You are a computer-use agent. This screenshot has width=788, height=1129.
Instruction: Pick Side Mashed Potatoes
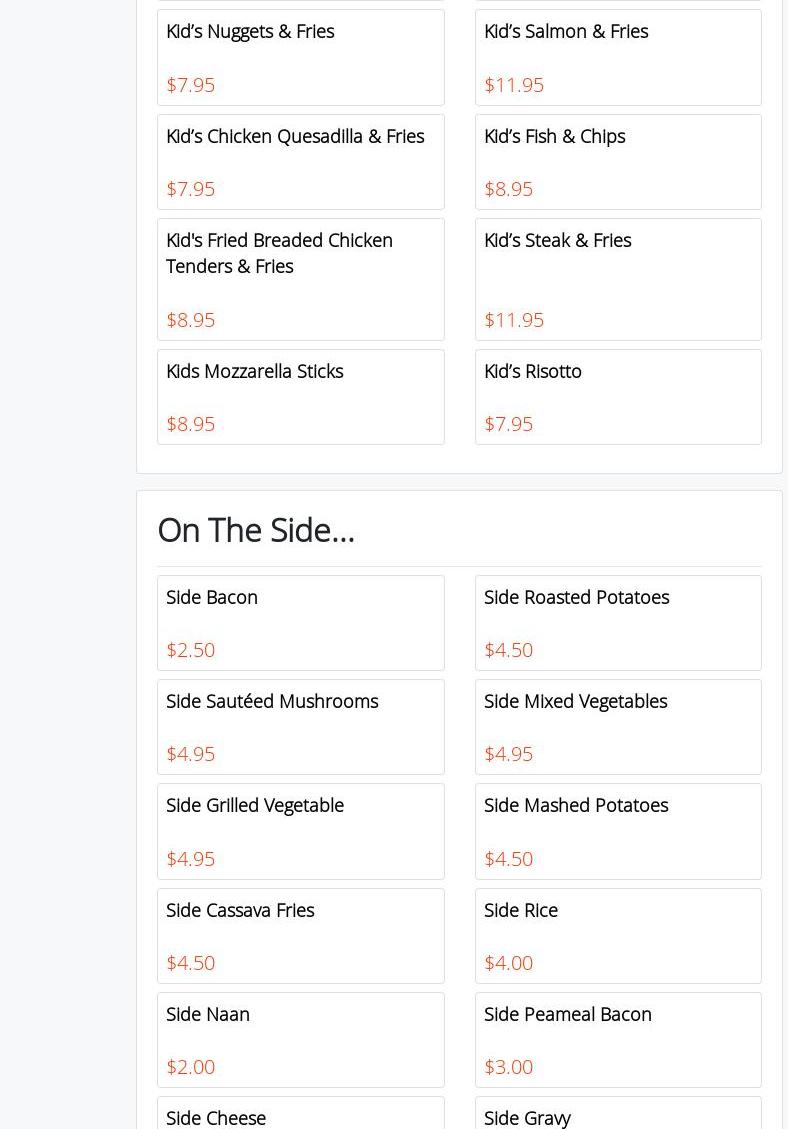click(618, 830)
